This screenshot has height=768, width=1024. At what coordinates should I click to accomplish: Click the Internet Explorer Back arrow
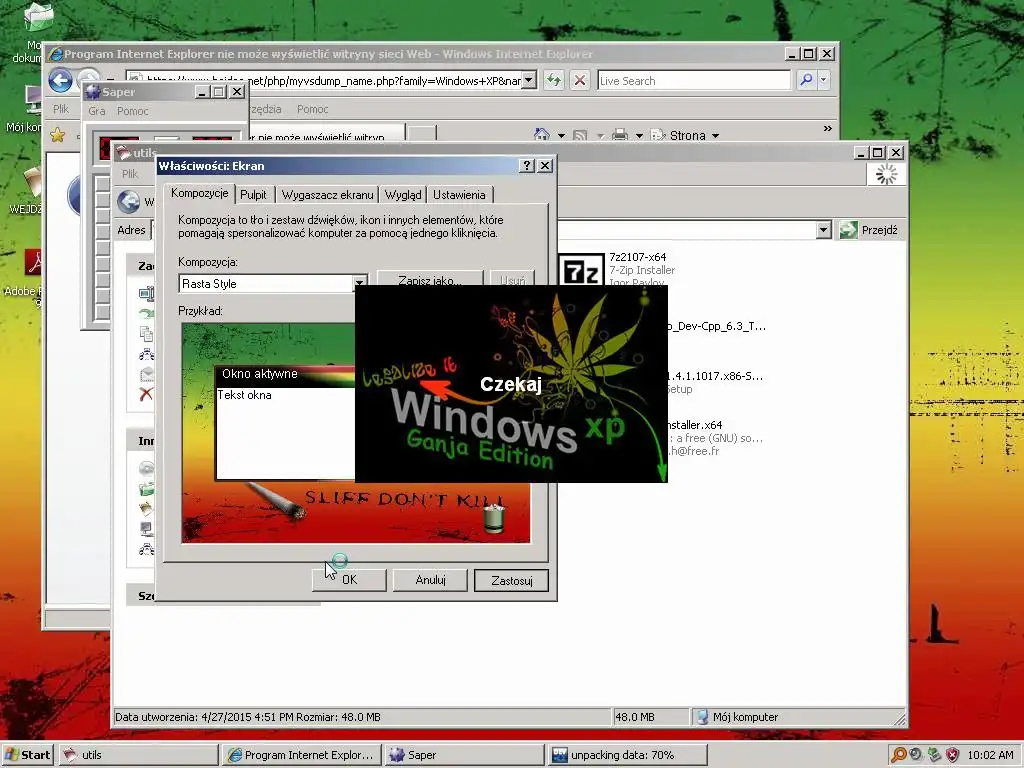(x=60, y=81)
